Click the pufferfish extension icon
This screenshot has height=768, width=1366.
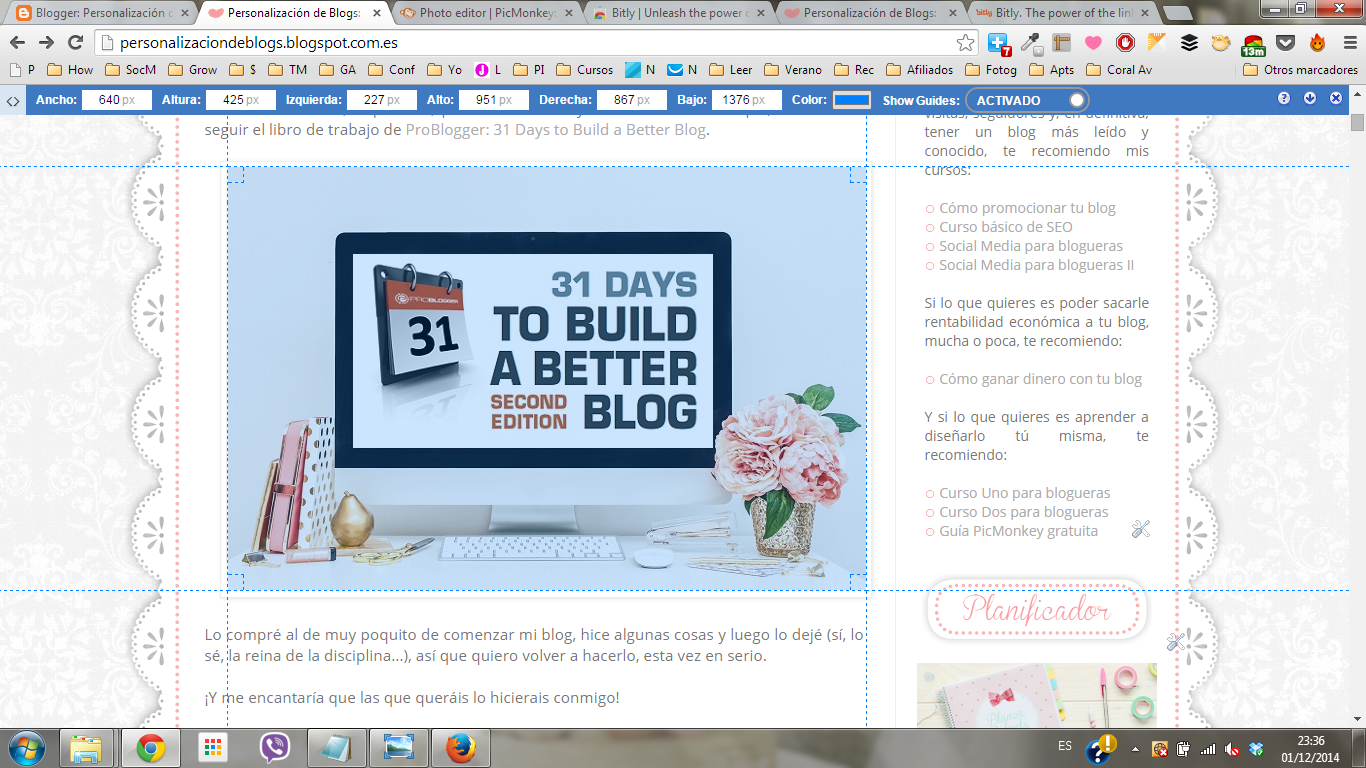point(1220,43)
